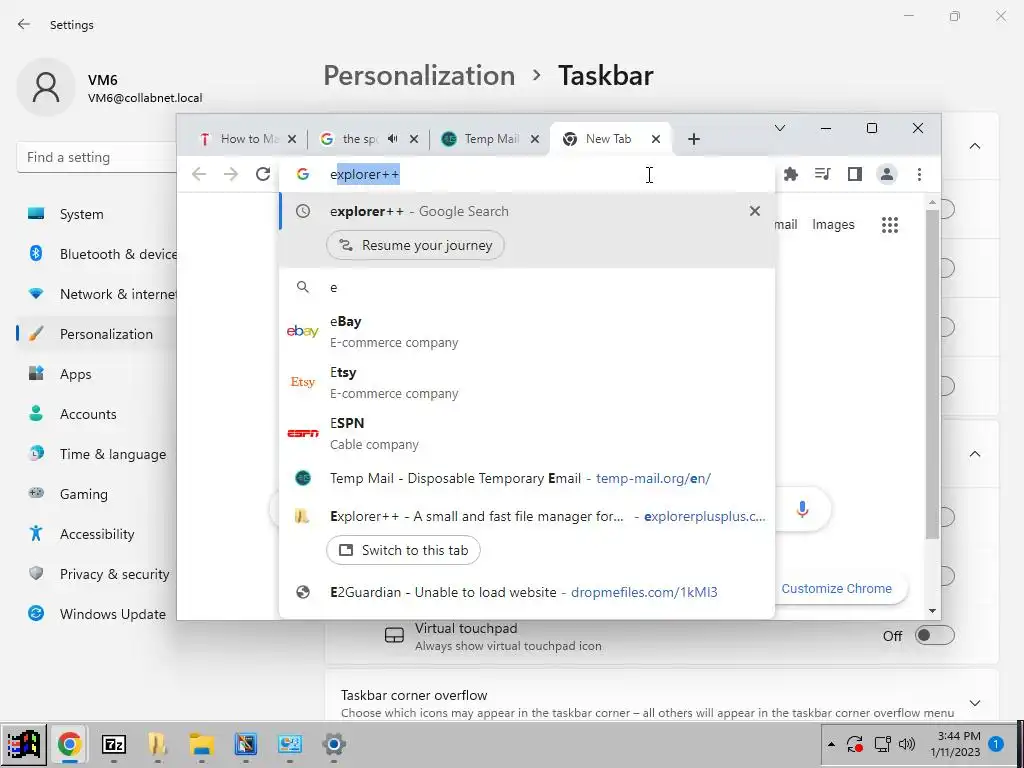The width and height of the screenshot is (1024, 768).
Task: Select the single letter e search suggestion
Action: tap(526, 287)
